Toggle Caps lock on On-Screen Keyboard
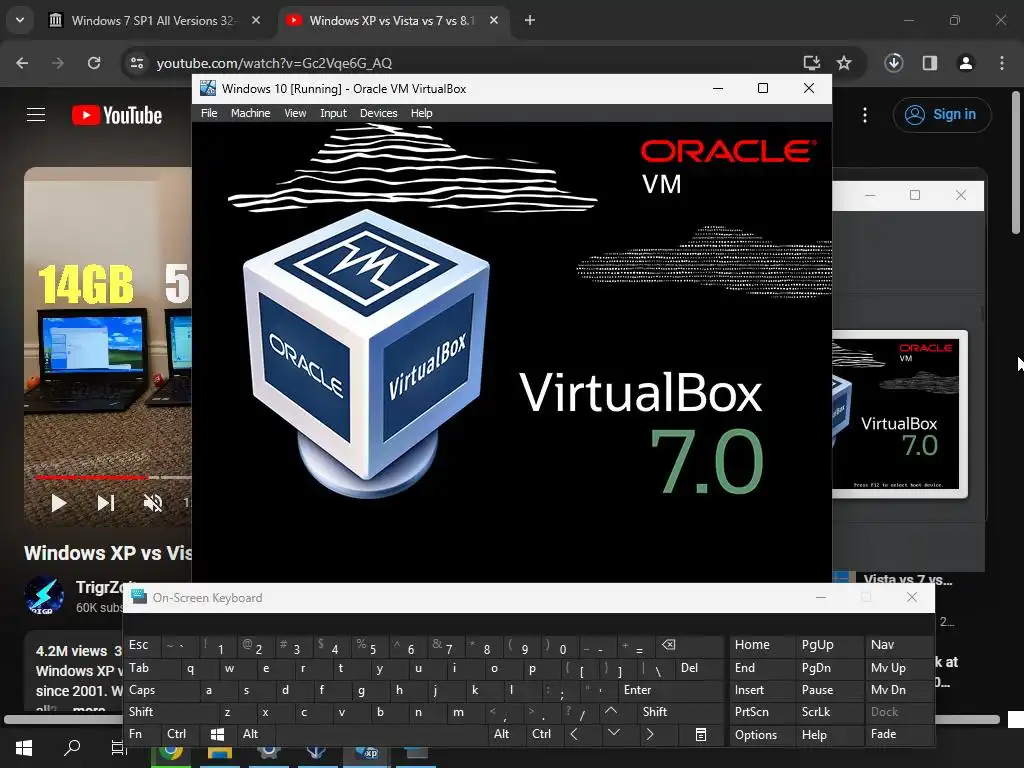 (161, 690)
